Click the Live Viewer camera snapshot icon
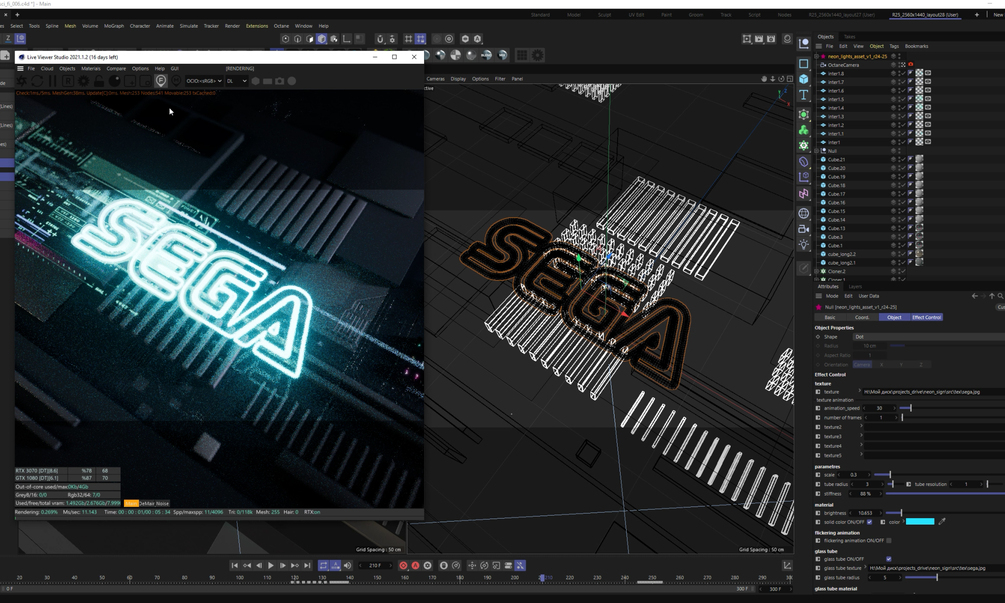 coord(279,81)
